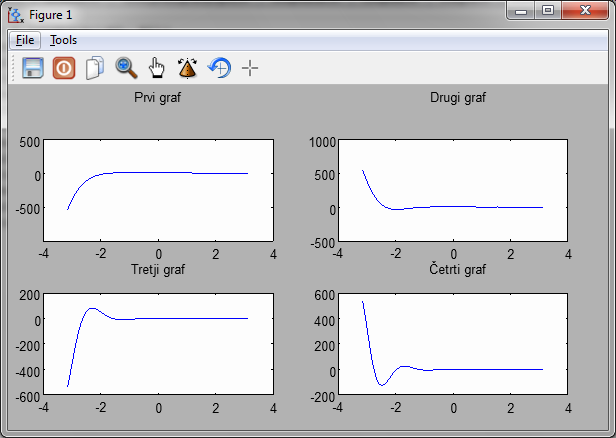Click the red power/quit toolbar icon
Viewport: 616px width, 438px height.
point(64,68)
